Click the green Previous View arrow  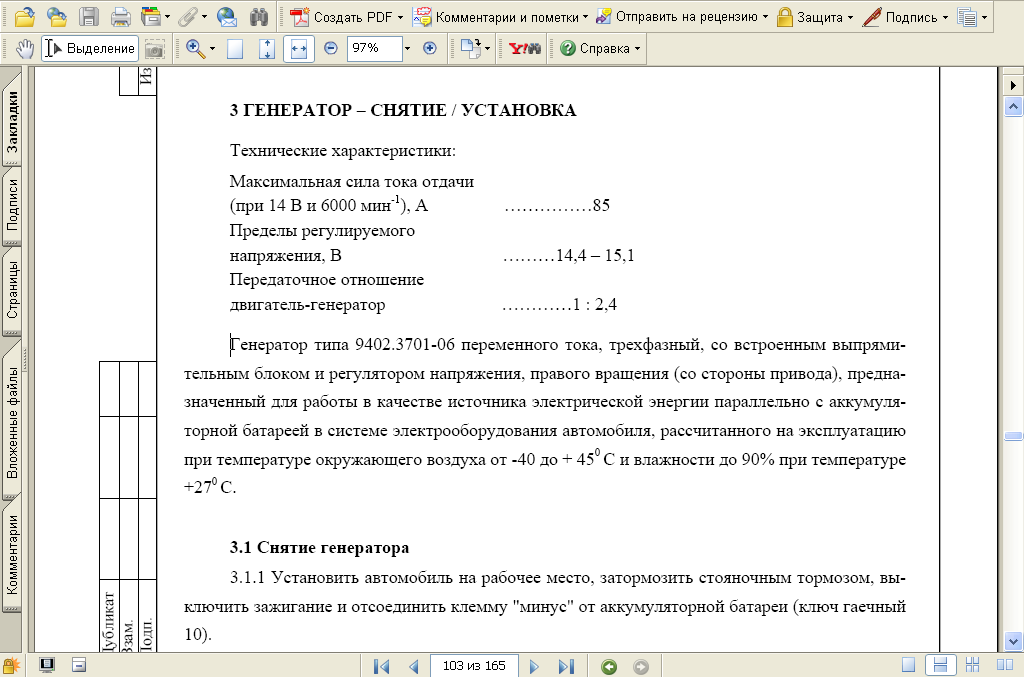tap(609, 666)
